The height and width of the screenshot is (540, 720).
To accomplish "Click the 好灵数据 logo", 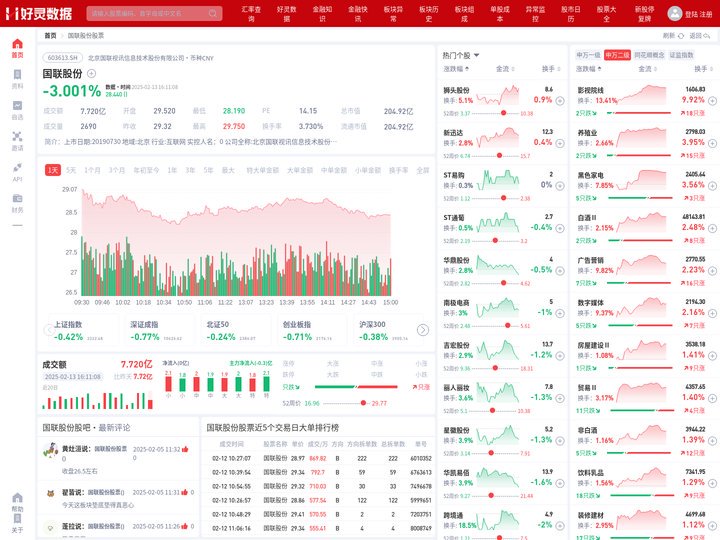I will (39, 13).
